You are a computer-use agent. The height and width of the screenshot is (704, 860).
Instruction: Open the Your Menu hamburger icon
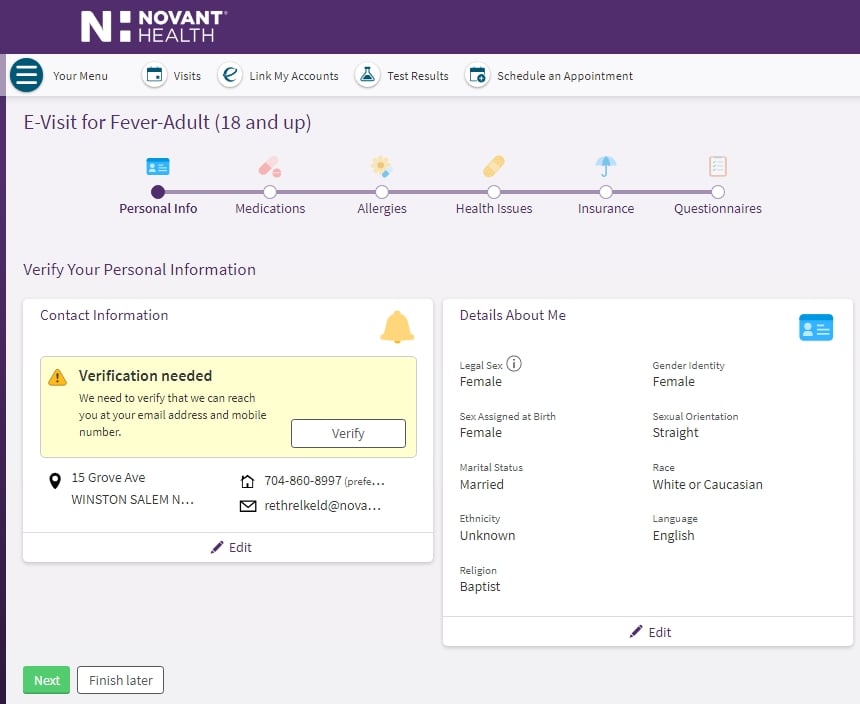pos(26,75)
